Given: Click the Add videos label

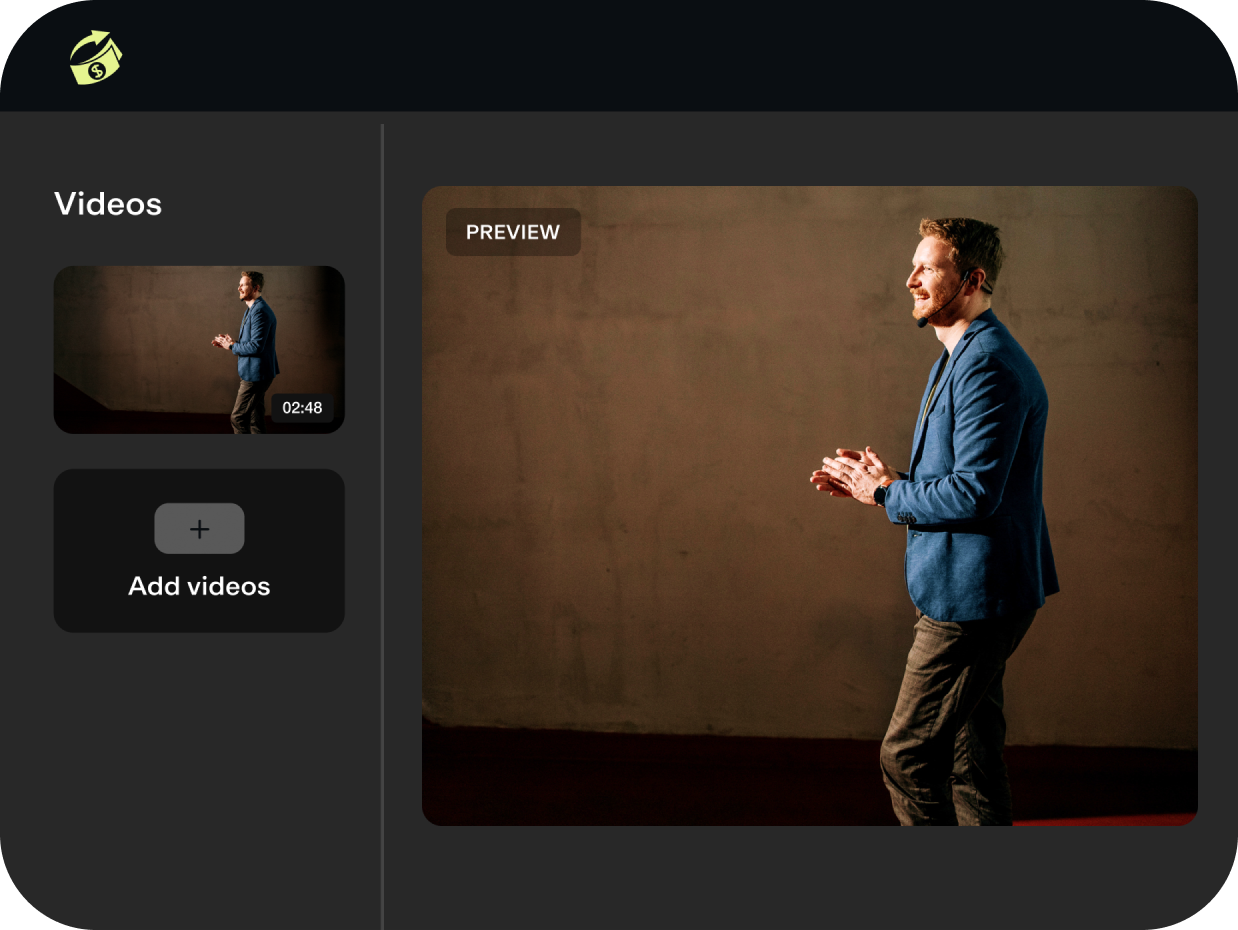Looking at the screenshot, I should [x=199, y=586].
